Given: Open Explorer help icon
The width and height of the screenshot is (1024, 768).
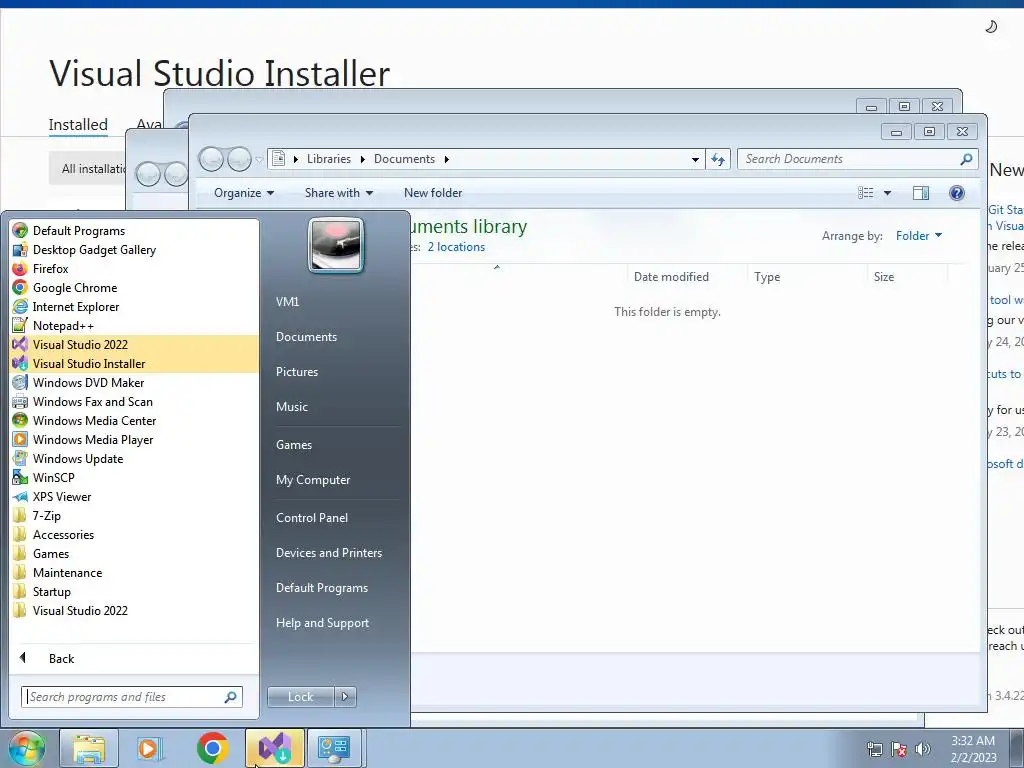Looking at the screenshot, I should pyautogui.click(x=957, y=193).
